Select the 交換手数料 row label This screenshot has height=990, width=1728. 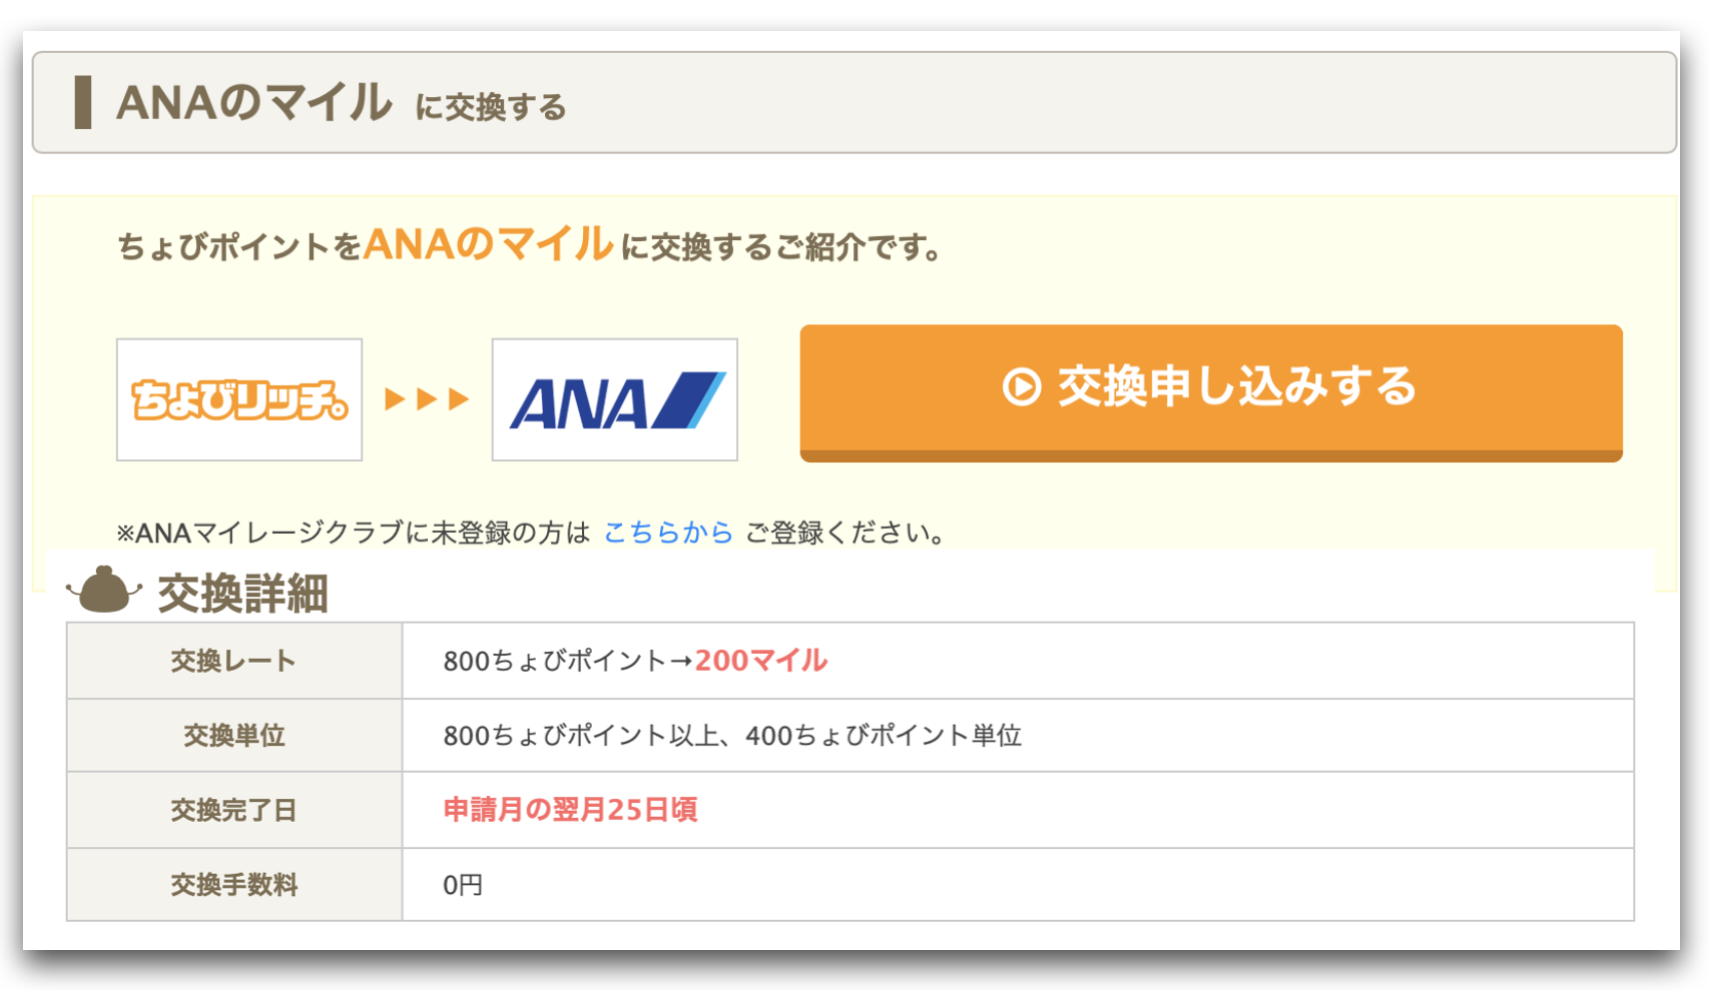pos(234,885)
